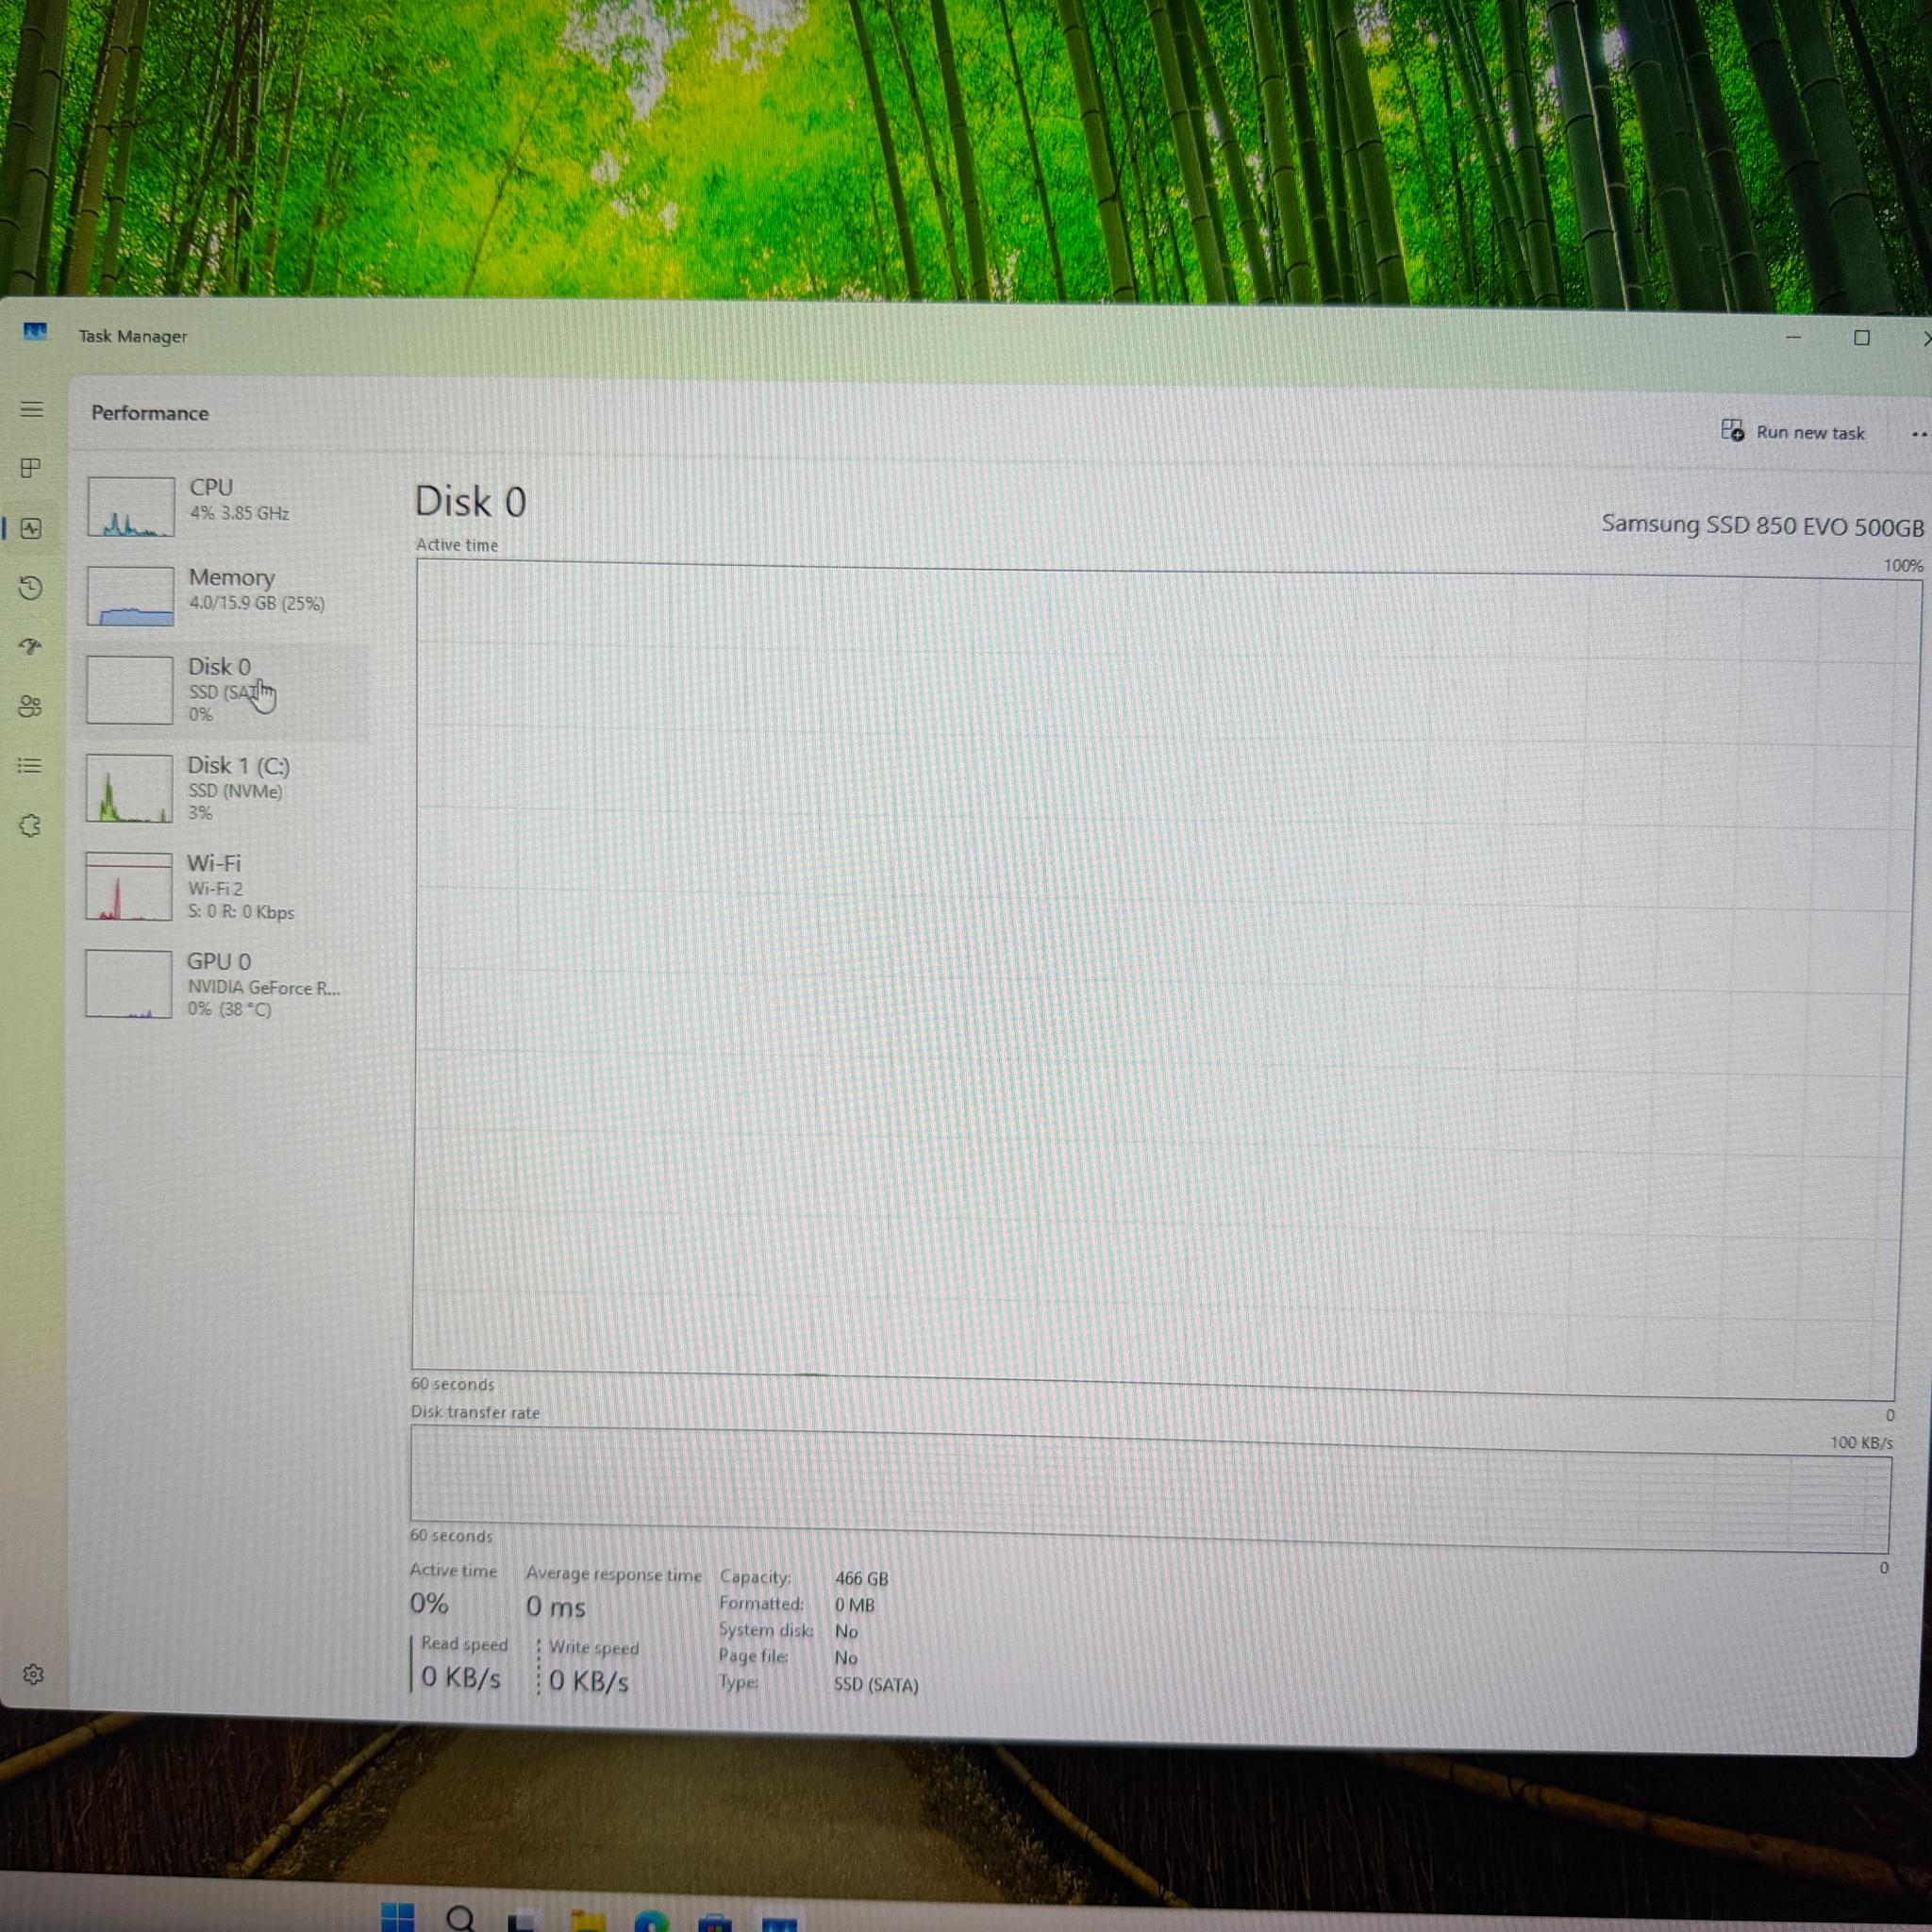Viewport: 1932px width, 1932px height.
Task: Open the Users page icon
Action: click(30, 707)
